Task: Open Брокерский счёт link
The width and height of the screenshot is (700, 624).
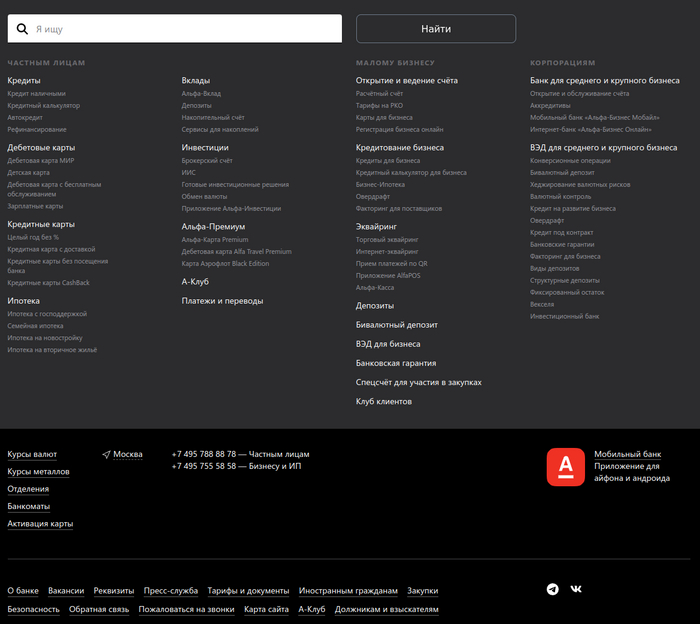Action: (x=207, y=161)
